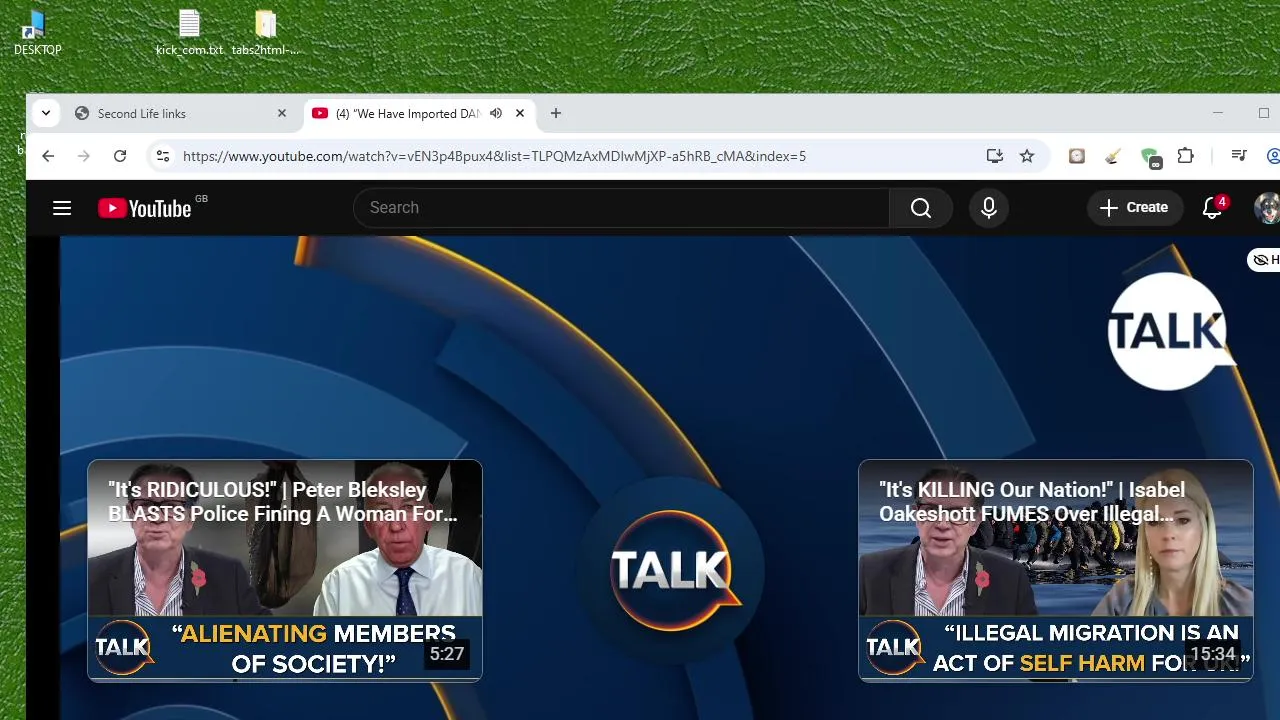Mute the YouTube tab audio icon
Screen dimensions: 1280x720
pos(496,114)
